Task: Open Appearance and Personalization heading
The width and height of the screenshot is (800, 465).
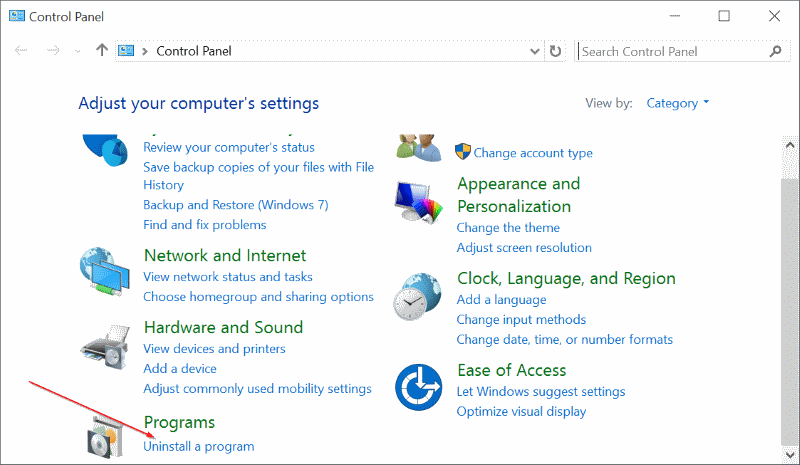Action: click(x=518, y=195)
